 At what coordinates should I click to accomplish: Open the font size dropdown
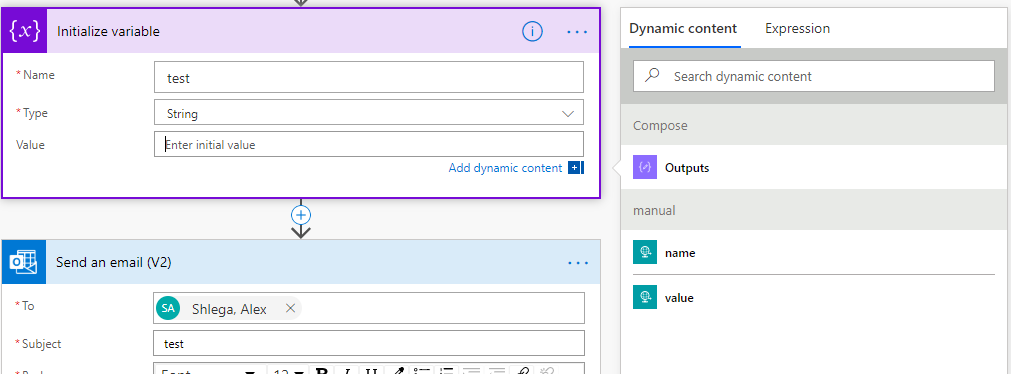click(x=288, y=371)
